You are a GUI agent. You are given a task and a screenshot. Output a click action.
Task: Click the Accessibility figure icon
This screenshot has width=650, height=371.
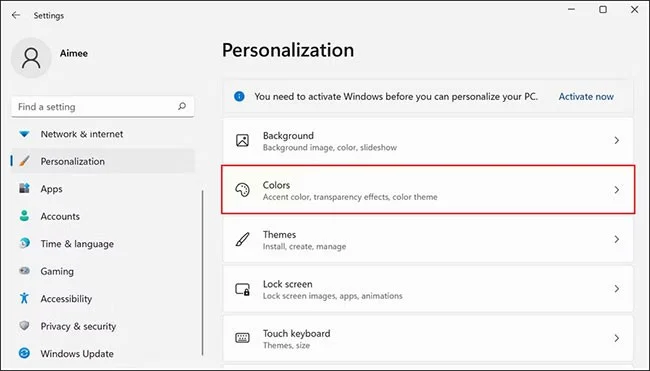(x=24, y=298)
